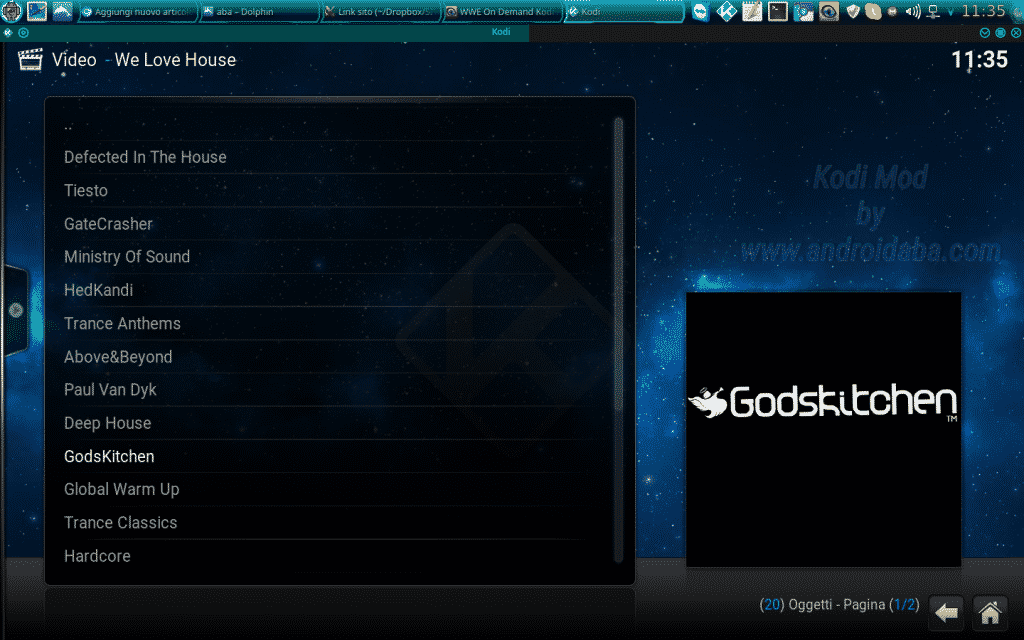
Task: Open the network connection tray icon
Action: [933, 12]
